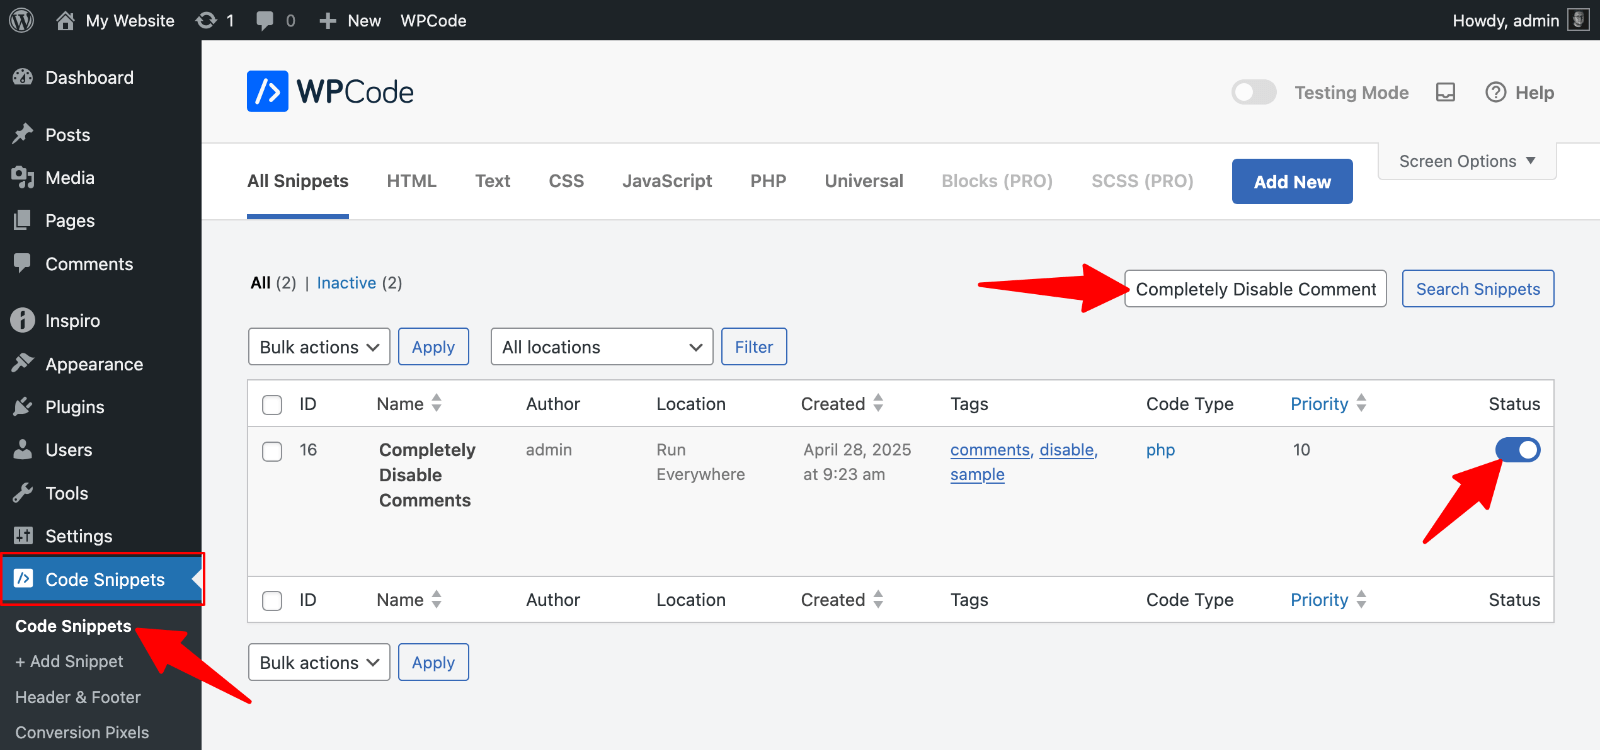
Task: Open Plugins from the sidebar
Action: click(74, 407)
